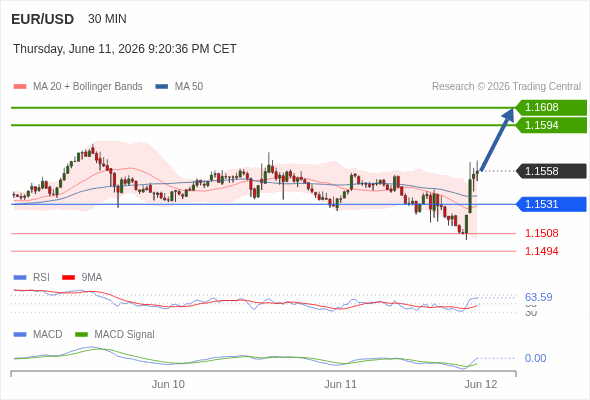Click the MACD Signal legend color swatch
The height and width of the screenshot is (400, 590).
pos(81,335)
